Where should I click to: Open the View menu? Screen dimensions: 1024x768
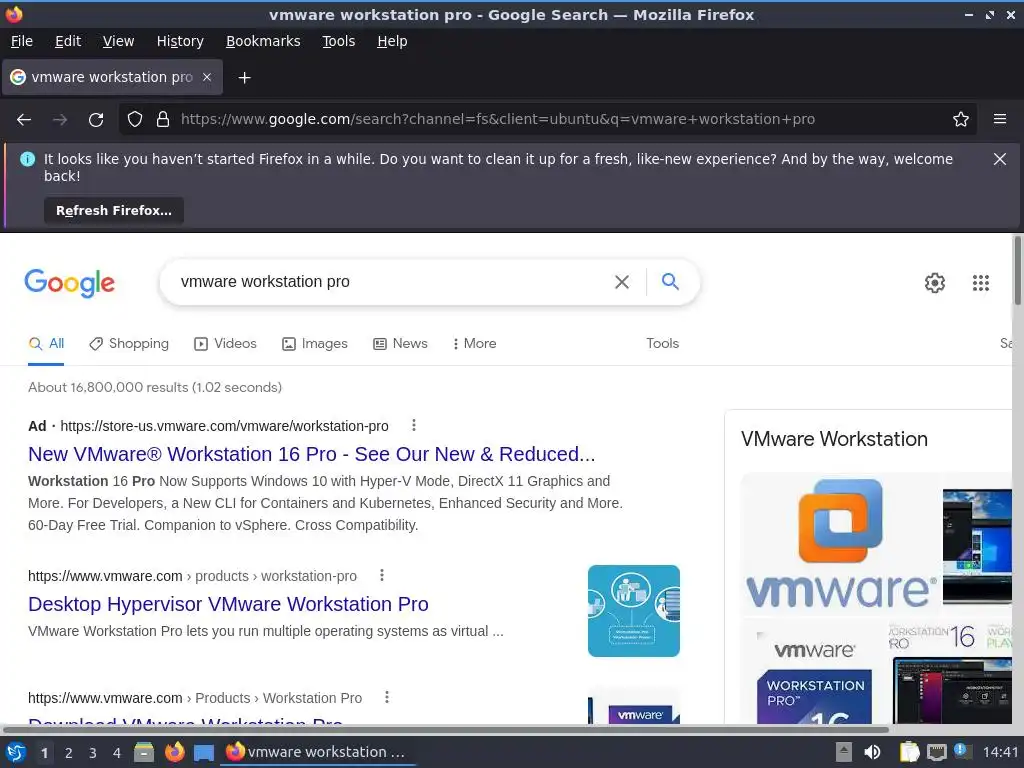click(118, 41)
